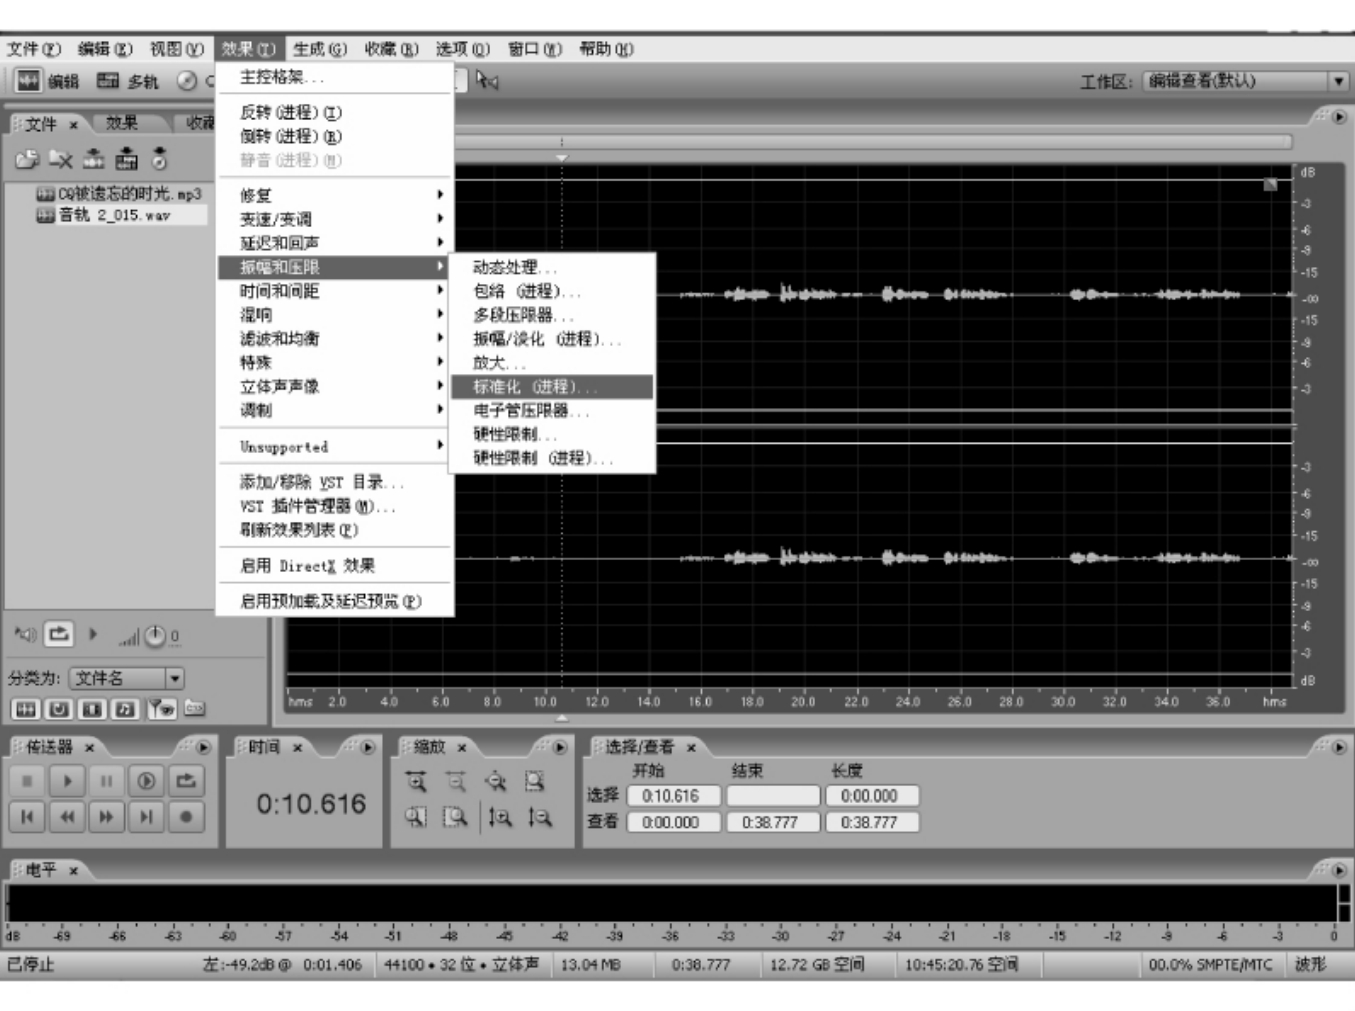Zoom to left edge of selection

pyautogui.click(x=416, y=817)
